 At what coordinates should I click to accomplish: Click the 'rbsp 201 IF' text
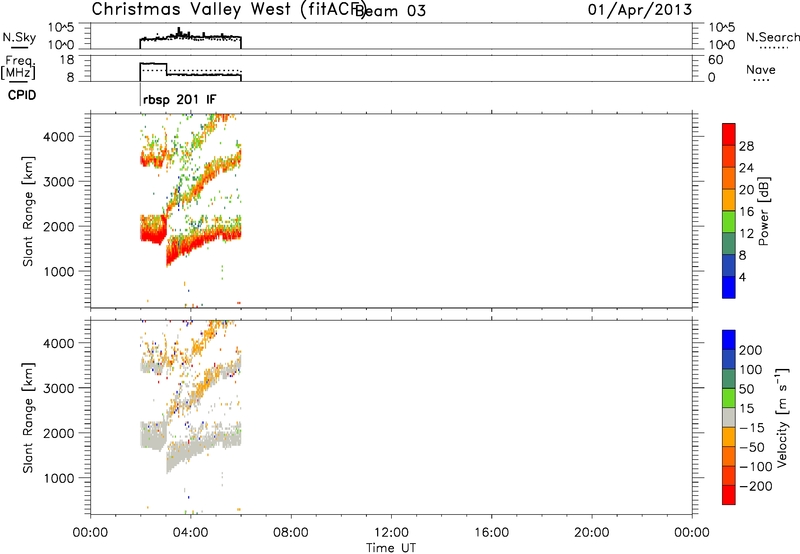pyautogui.click(x=180, y=99)
